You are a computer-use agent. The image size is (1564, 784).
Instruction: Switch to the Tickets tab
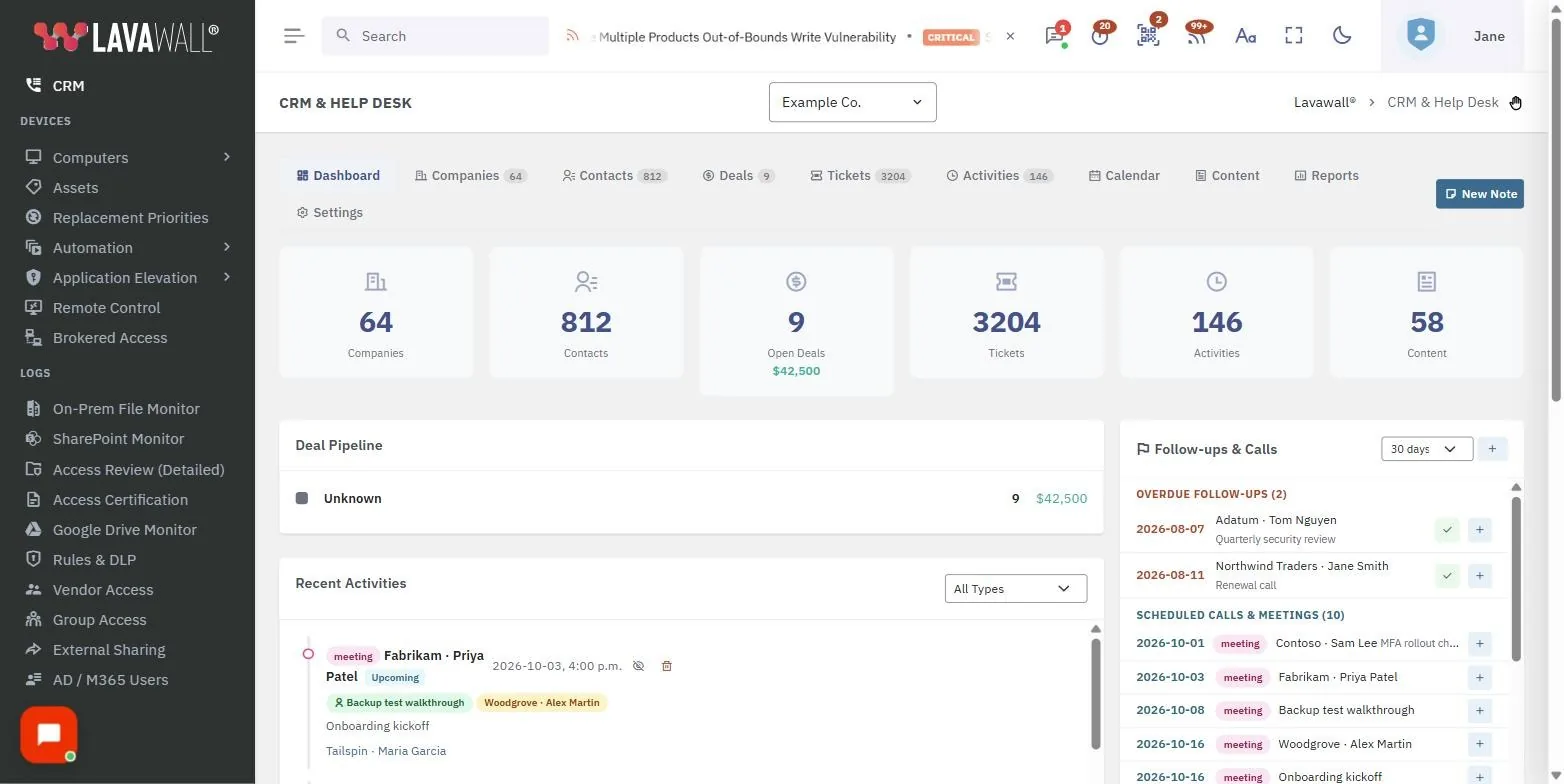(859, 176)
